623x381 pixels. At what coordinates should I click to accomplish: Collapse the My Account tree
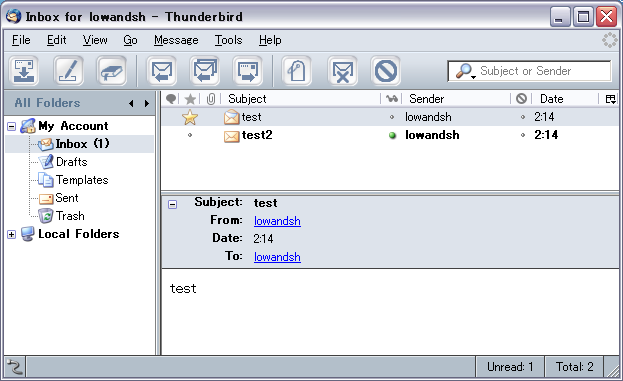(12, 127)
